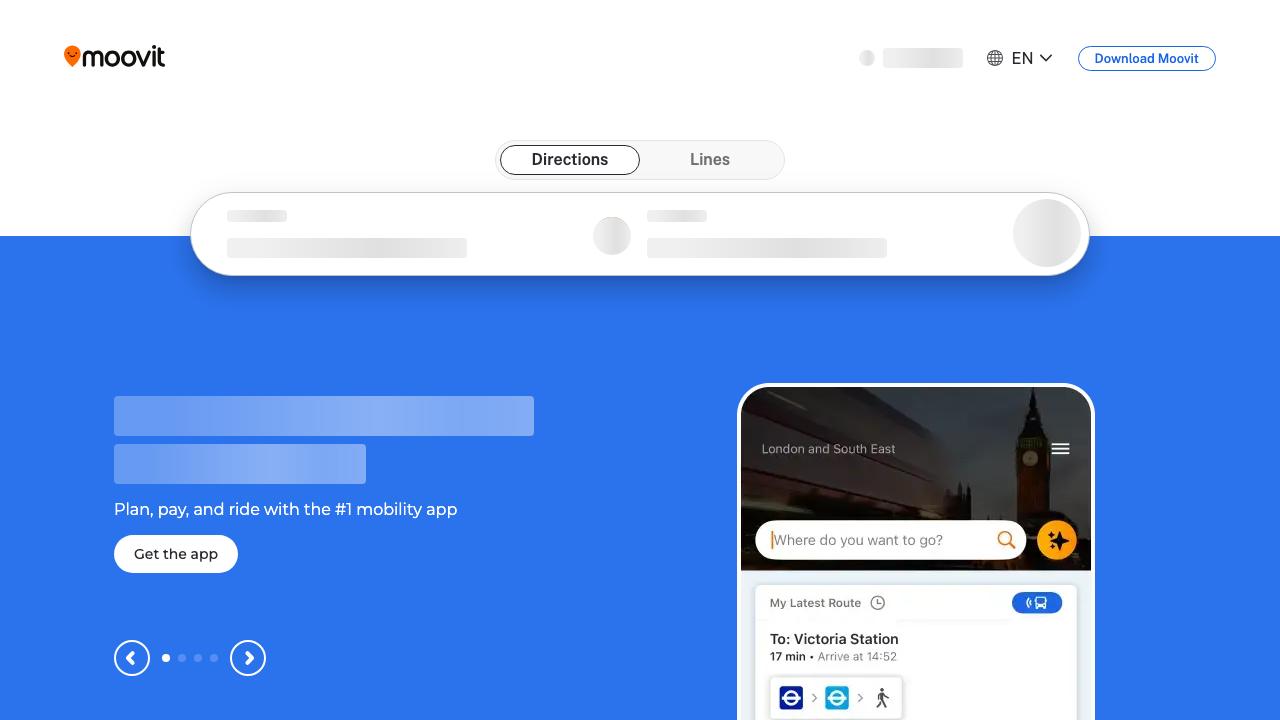Click the teal roundel line icon
The height and width of the screenshot is (720, 1280).
(x=837, y=698)
